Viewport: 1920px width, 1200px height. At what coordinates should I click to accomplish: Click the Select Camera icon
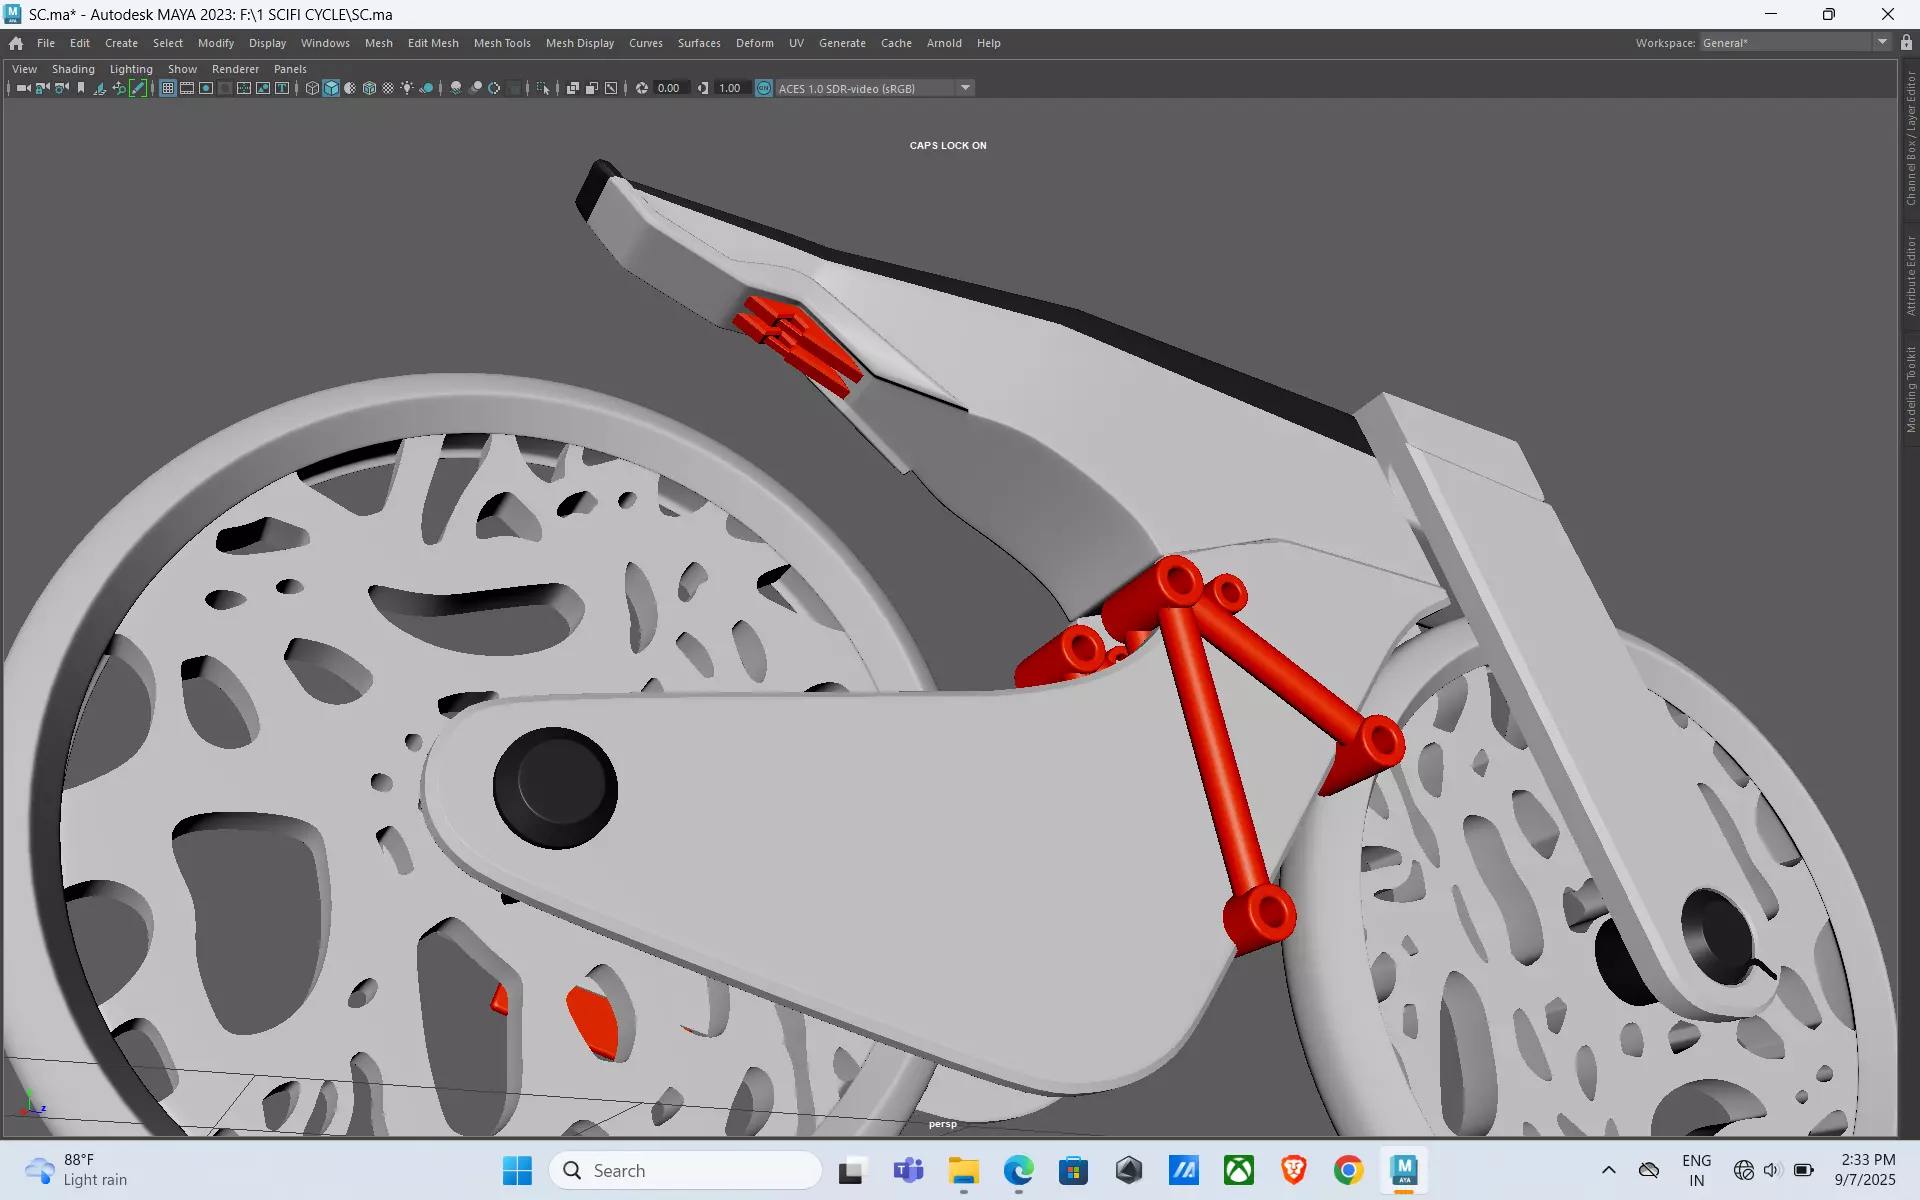pyautogui.click(x=24, y=88)
